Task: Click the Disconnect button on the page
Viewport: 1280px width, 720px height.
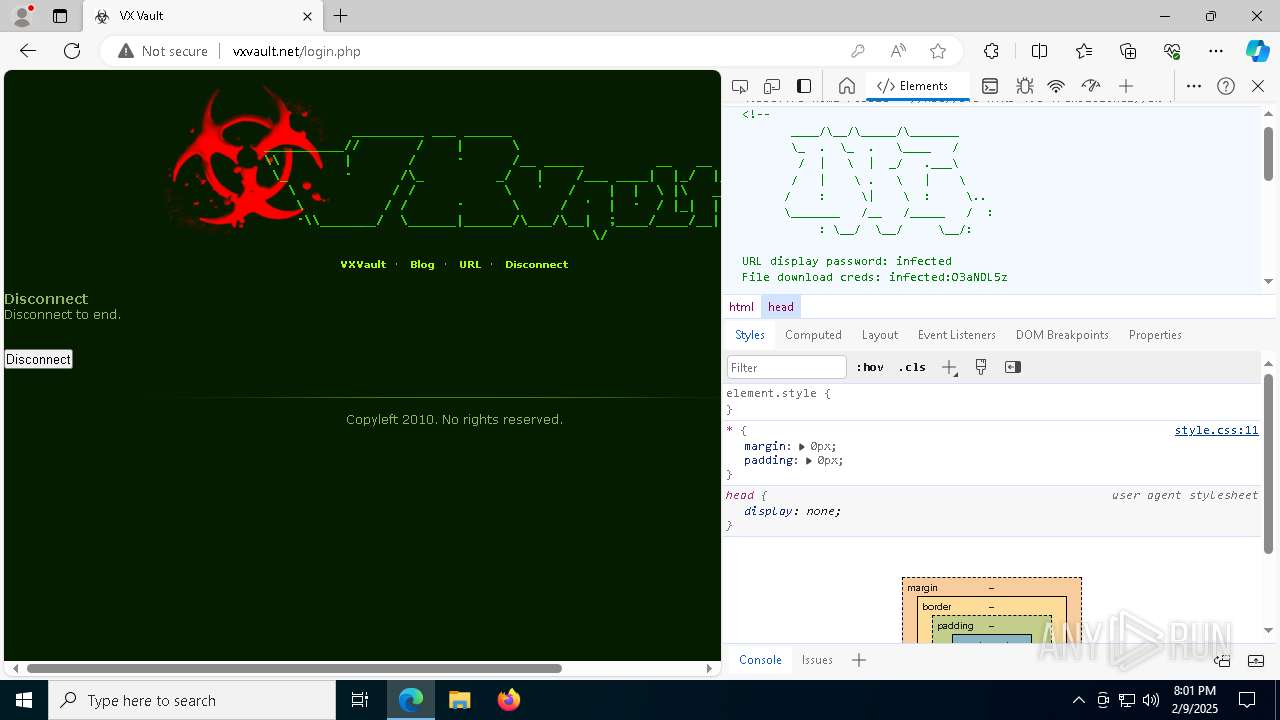Action: [x=38, y=359]
